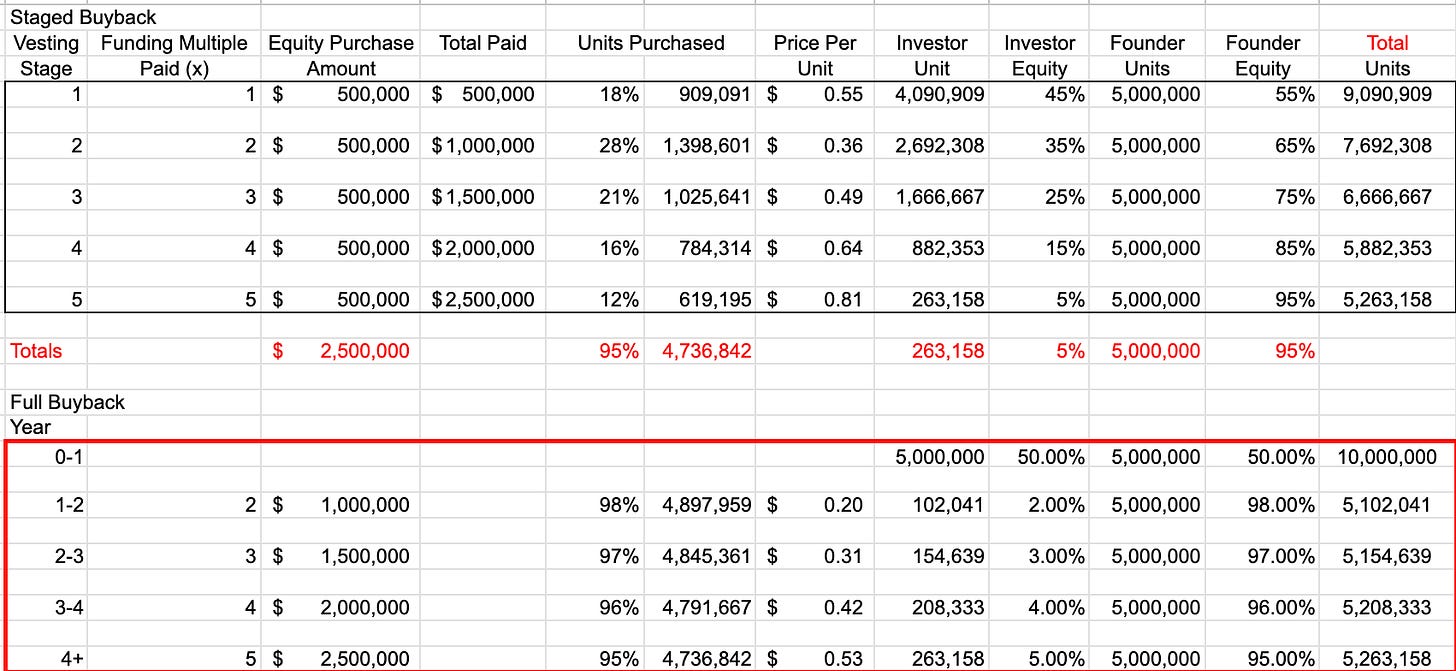Viewport: 1456px width, 671px height.
Task: Select the 'Staged Buyback' heading cell
Action: 83,17
